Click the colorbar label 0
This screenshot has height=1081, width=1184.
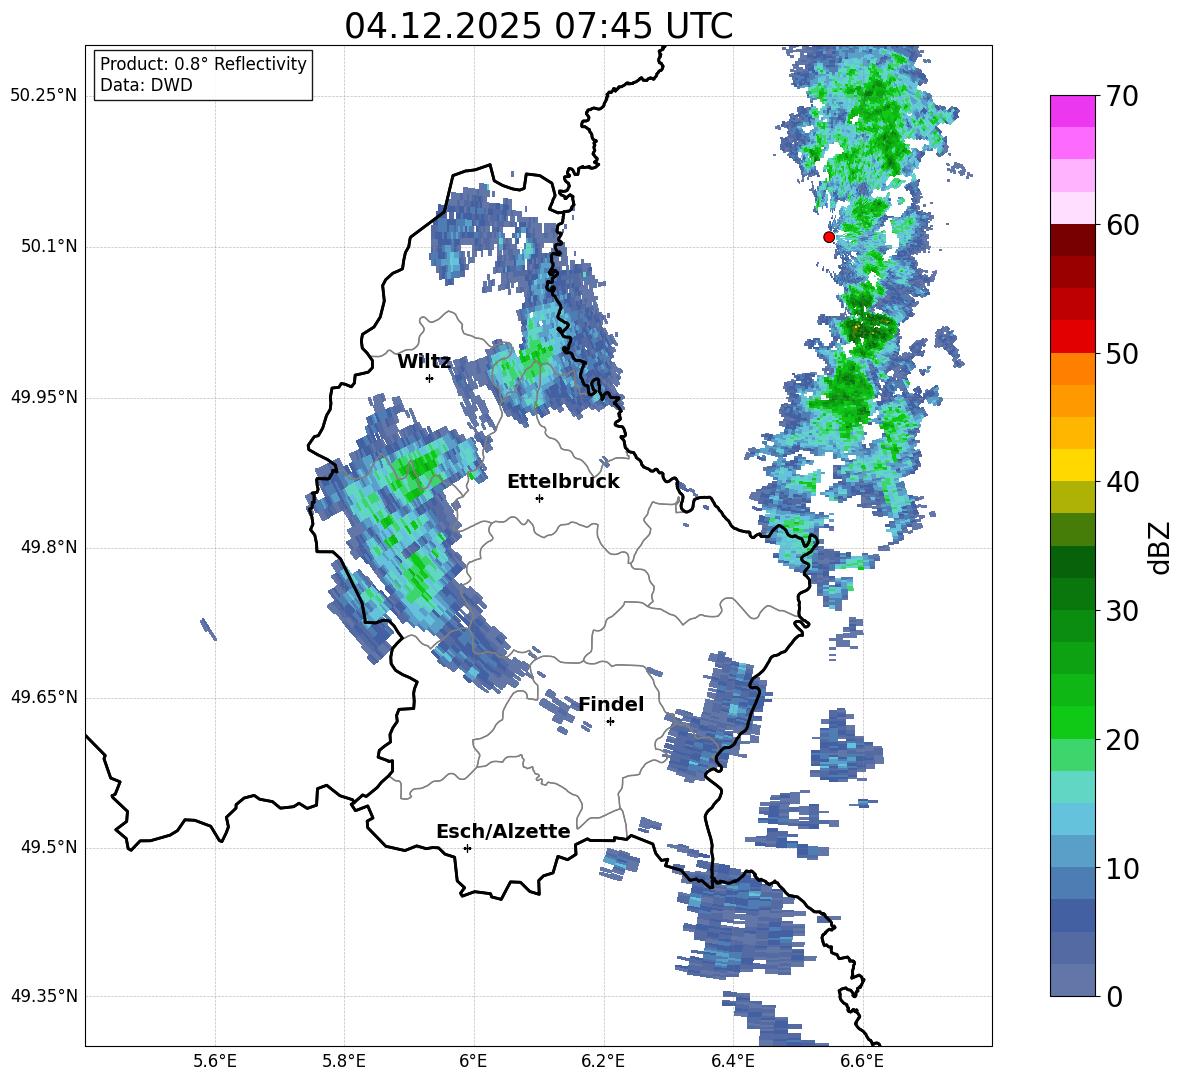[1114, 997]
